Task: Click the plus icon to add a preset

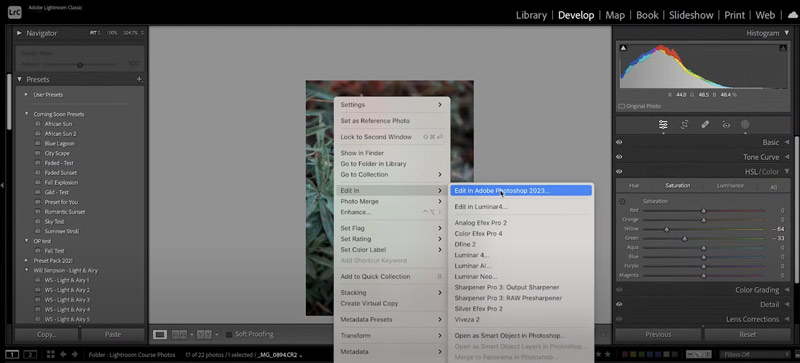Action: coord(139,79)
